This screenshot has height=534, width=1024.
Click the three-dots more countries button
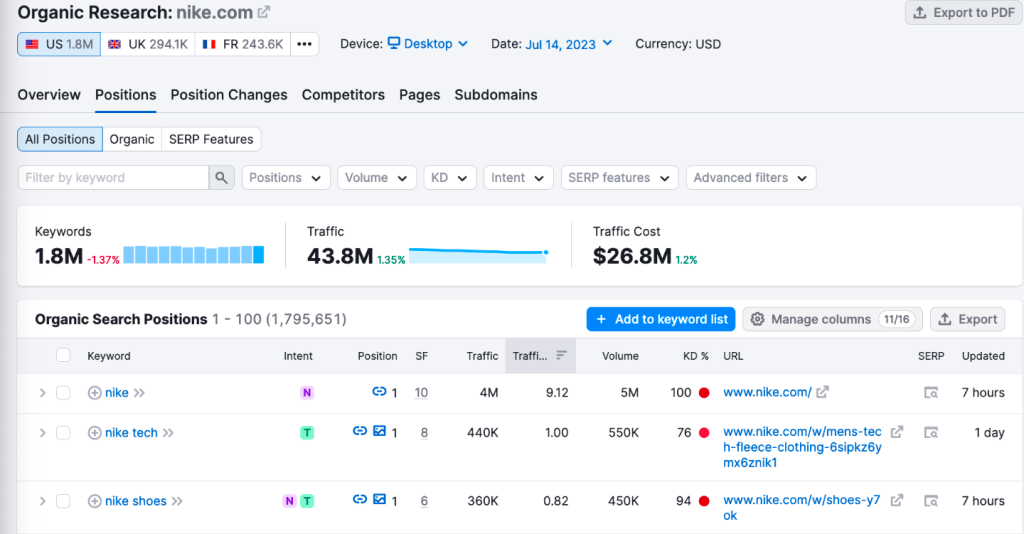click(x=304, y=44)
